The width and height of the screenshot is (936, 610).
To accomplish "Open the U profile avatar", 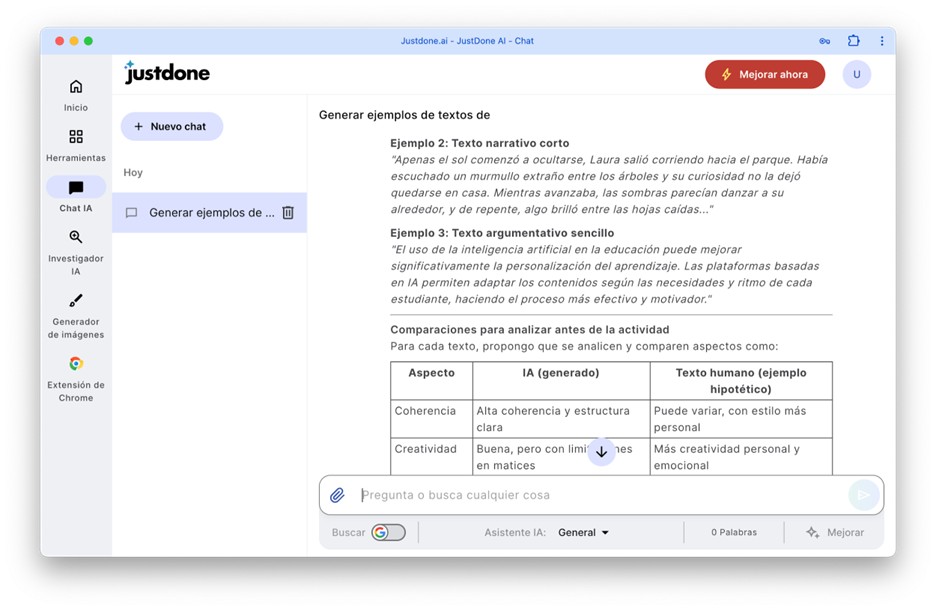I will point(856,74).
